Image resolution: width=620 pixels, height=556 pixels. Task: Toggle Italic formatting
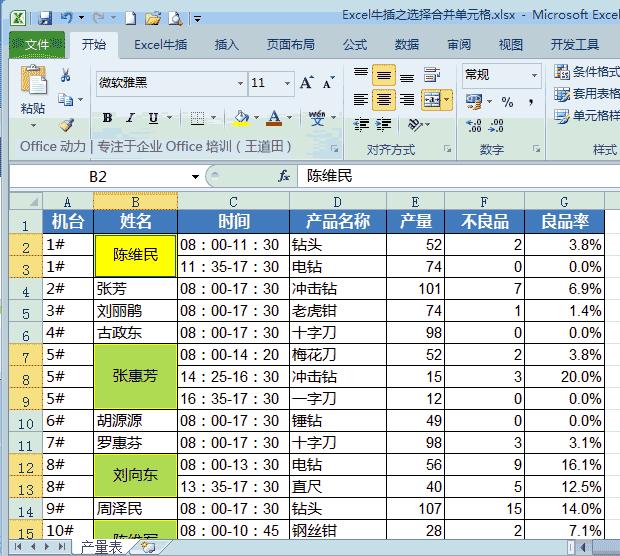click(130, 118)
